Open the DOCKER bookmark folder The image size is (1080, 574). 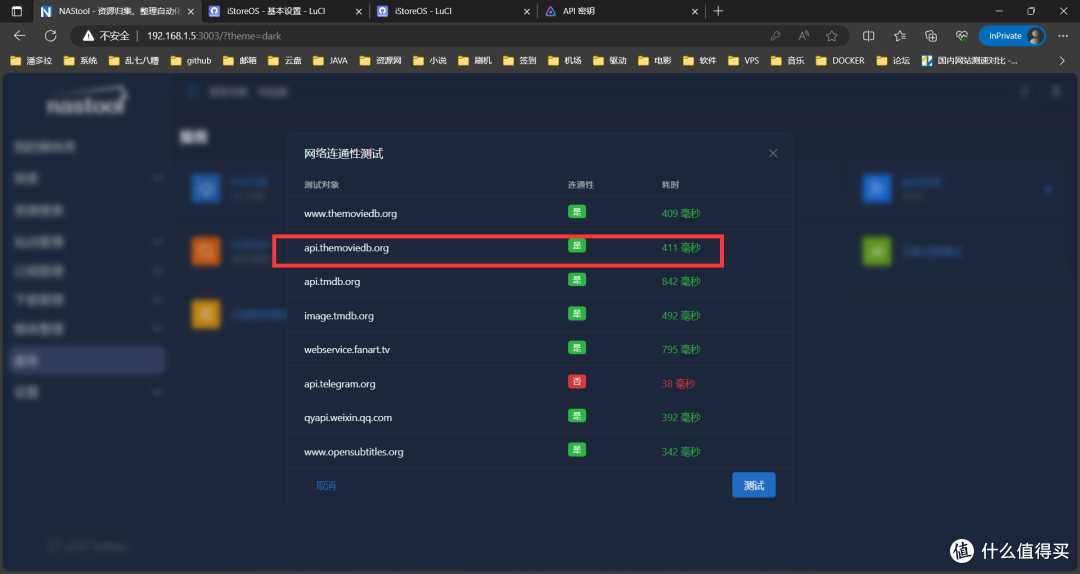point(840,61)
